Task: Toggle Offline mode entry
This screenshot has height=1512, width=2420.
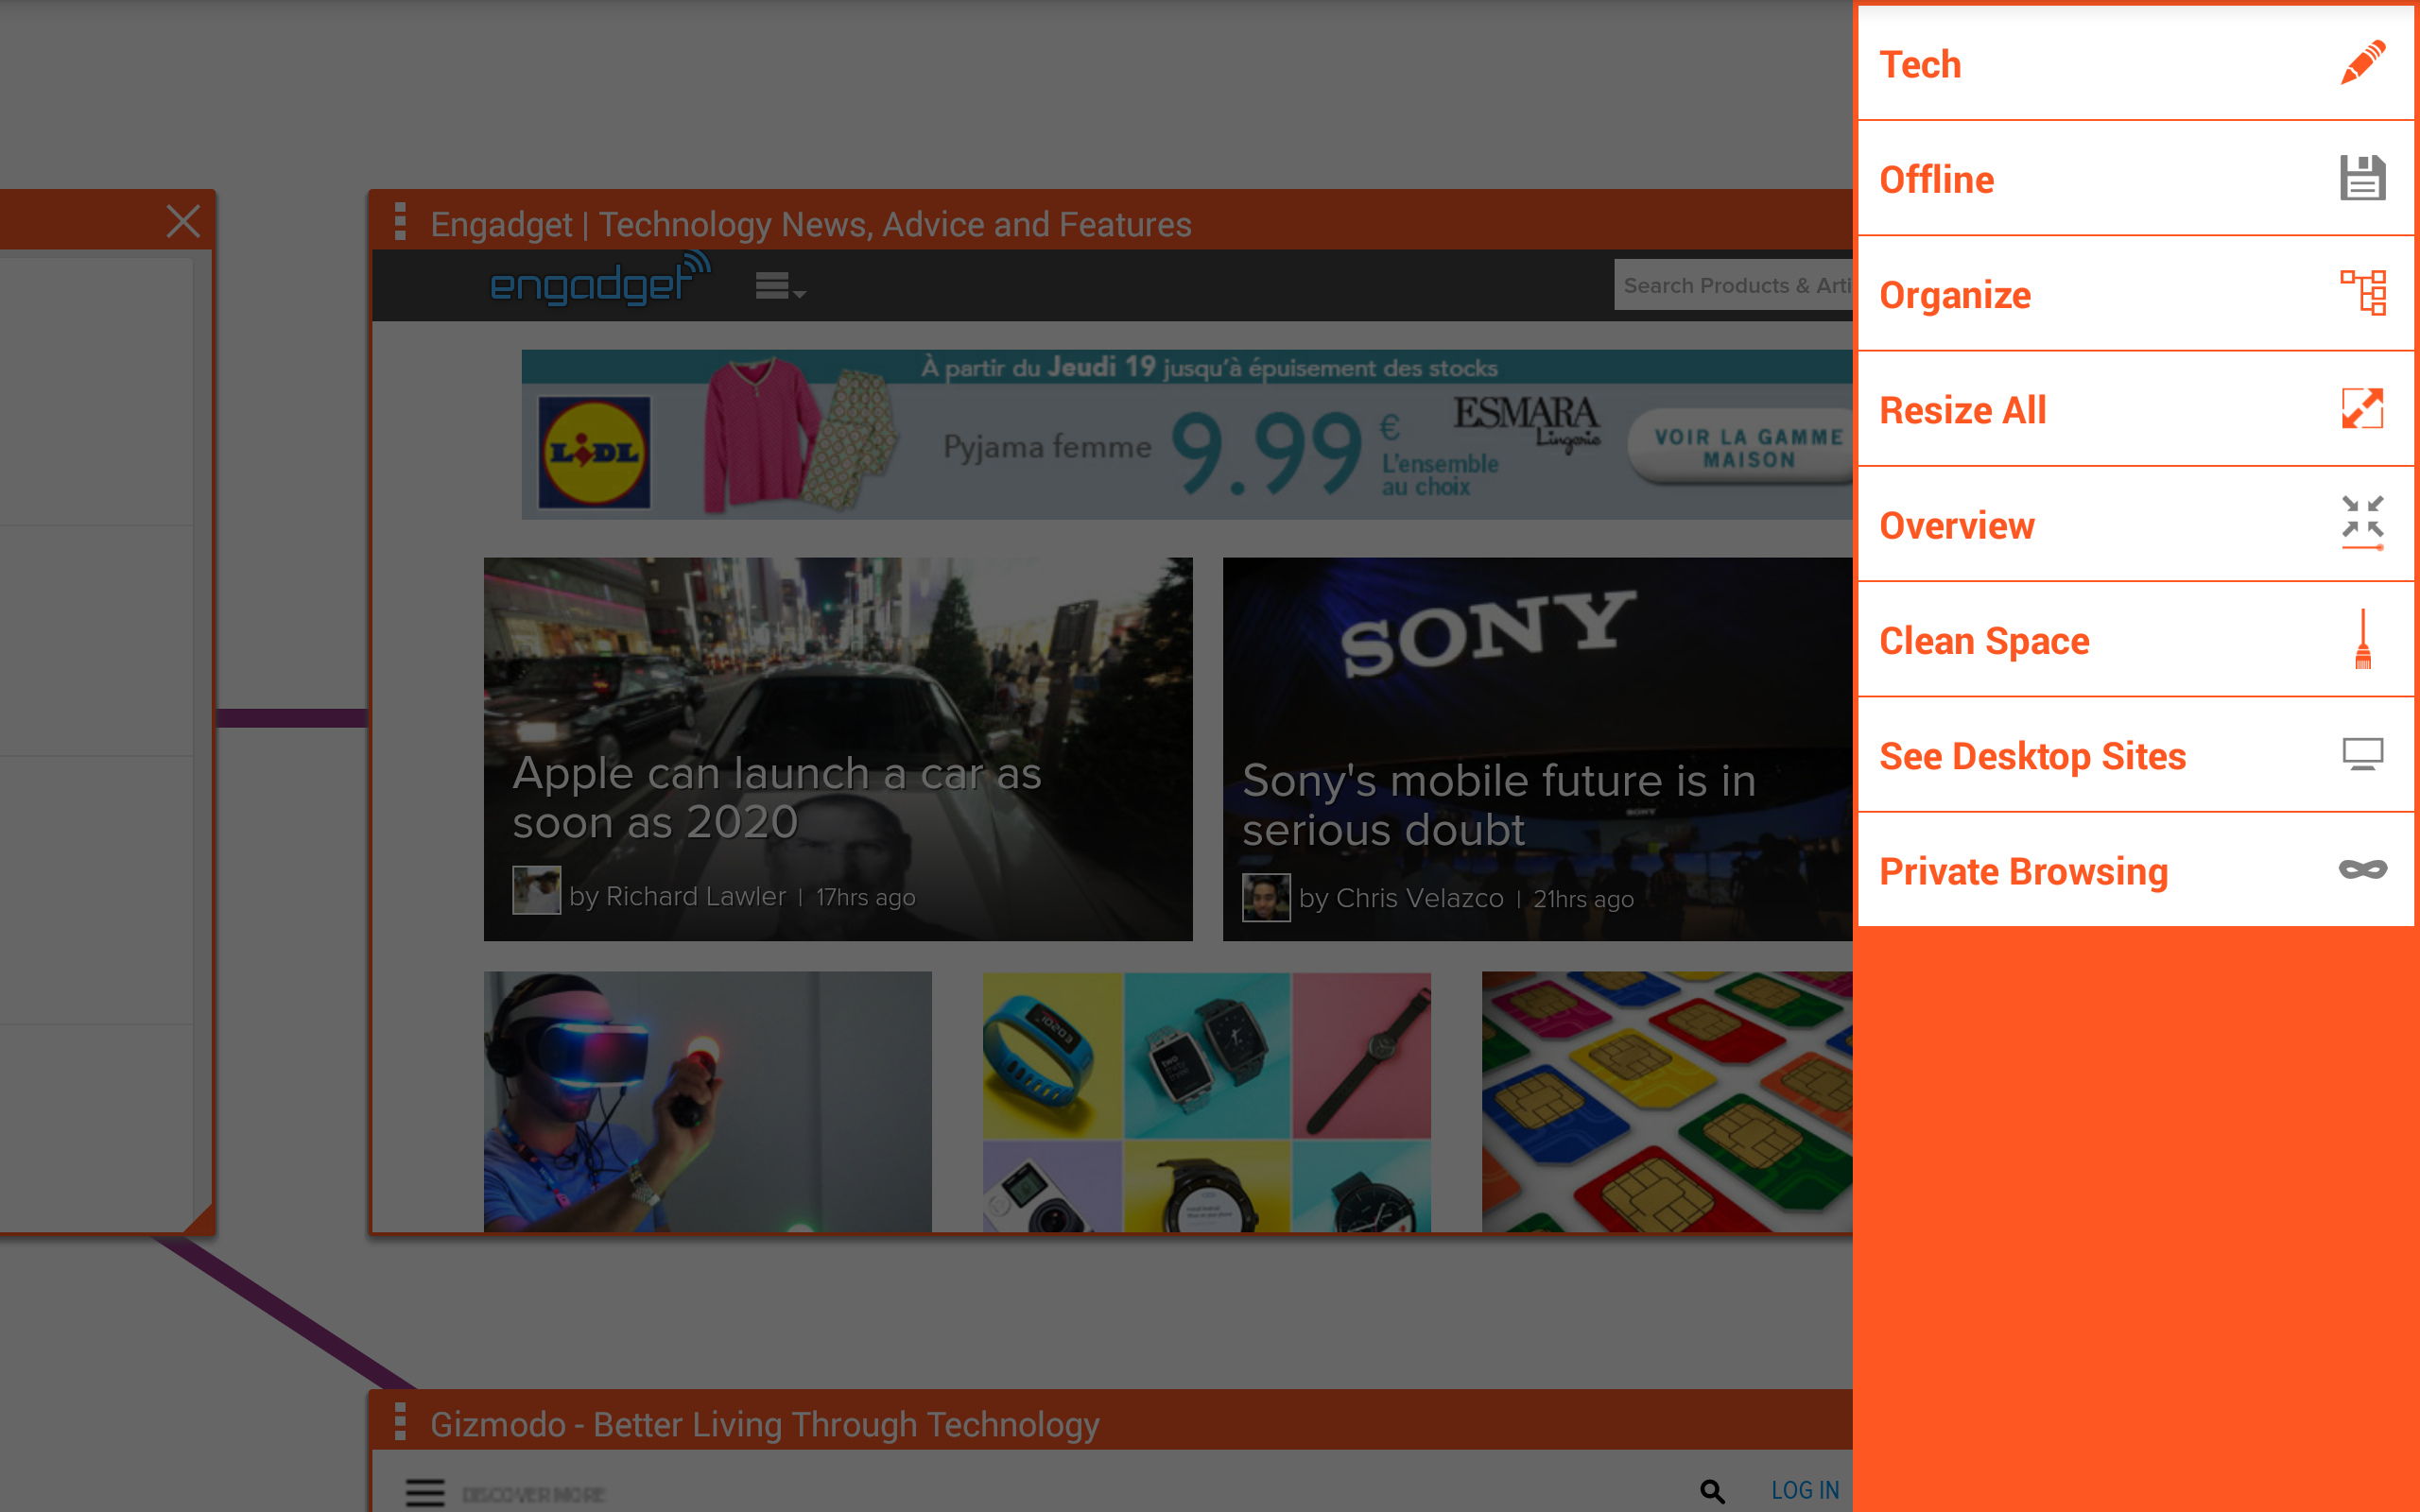Action: [2135, 179]
